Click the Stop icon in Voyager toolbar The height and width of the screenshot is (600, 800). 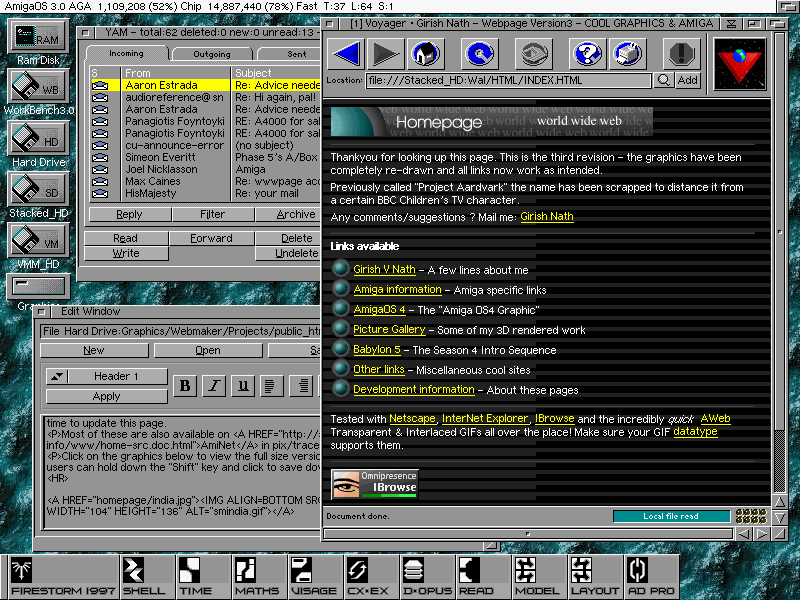682,53
